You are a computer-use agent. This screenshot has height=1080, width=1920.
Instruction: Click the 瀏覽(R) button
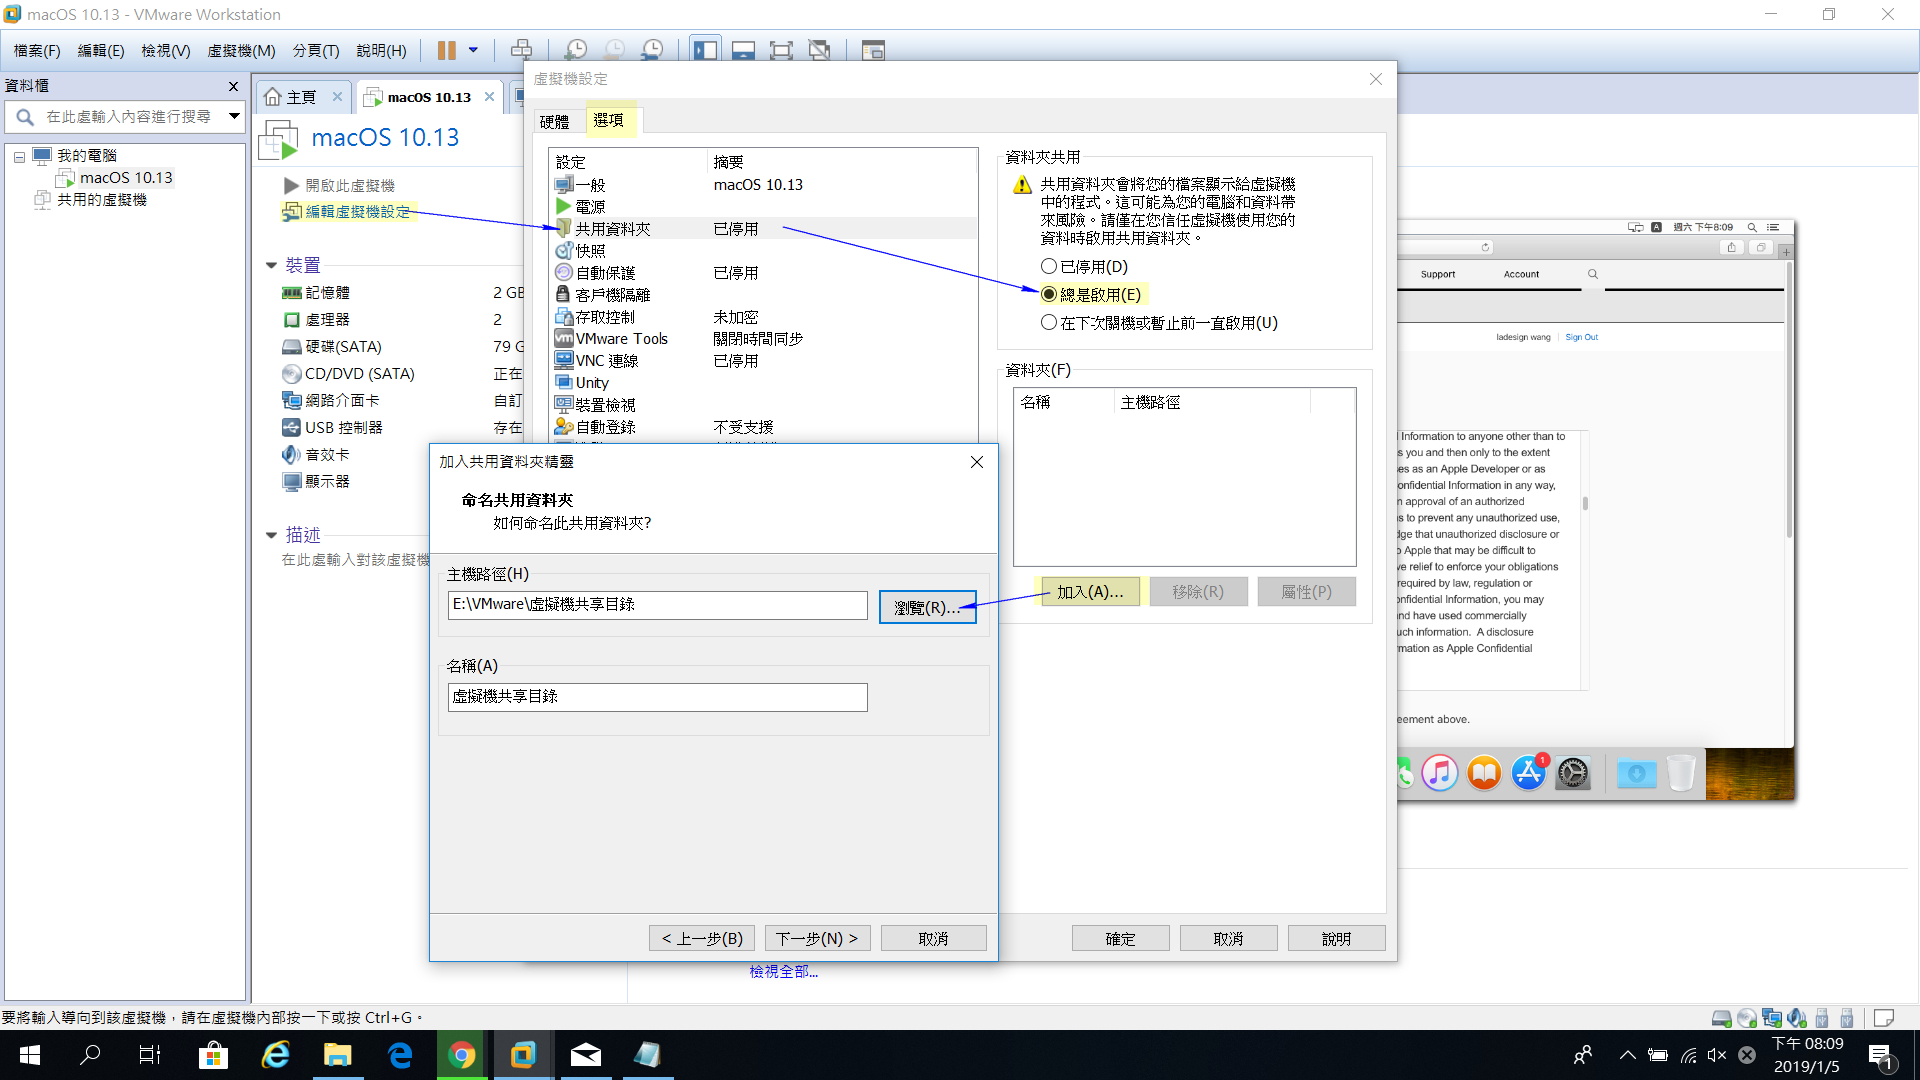pos(926,606)
